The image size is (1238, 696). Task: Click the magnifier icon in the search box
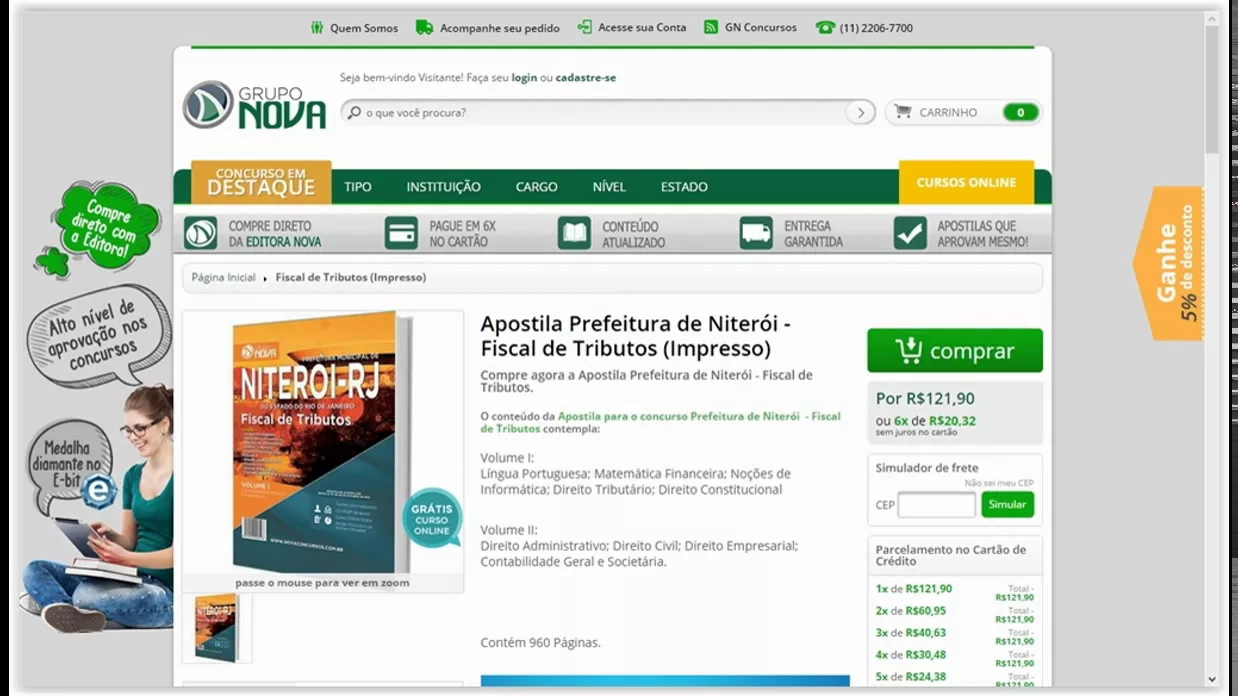[354, 112]
